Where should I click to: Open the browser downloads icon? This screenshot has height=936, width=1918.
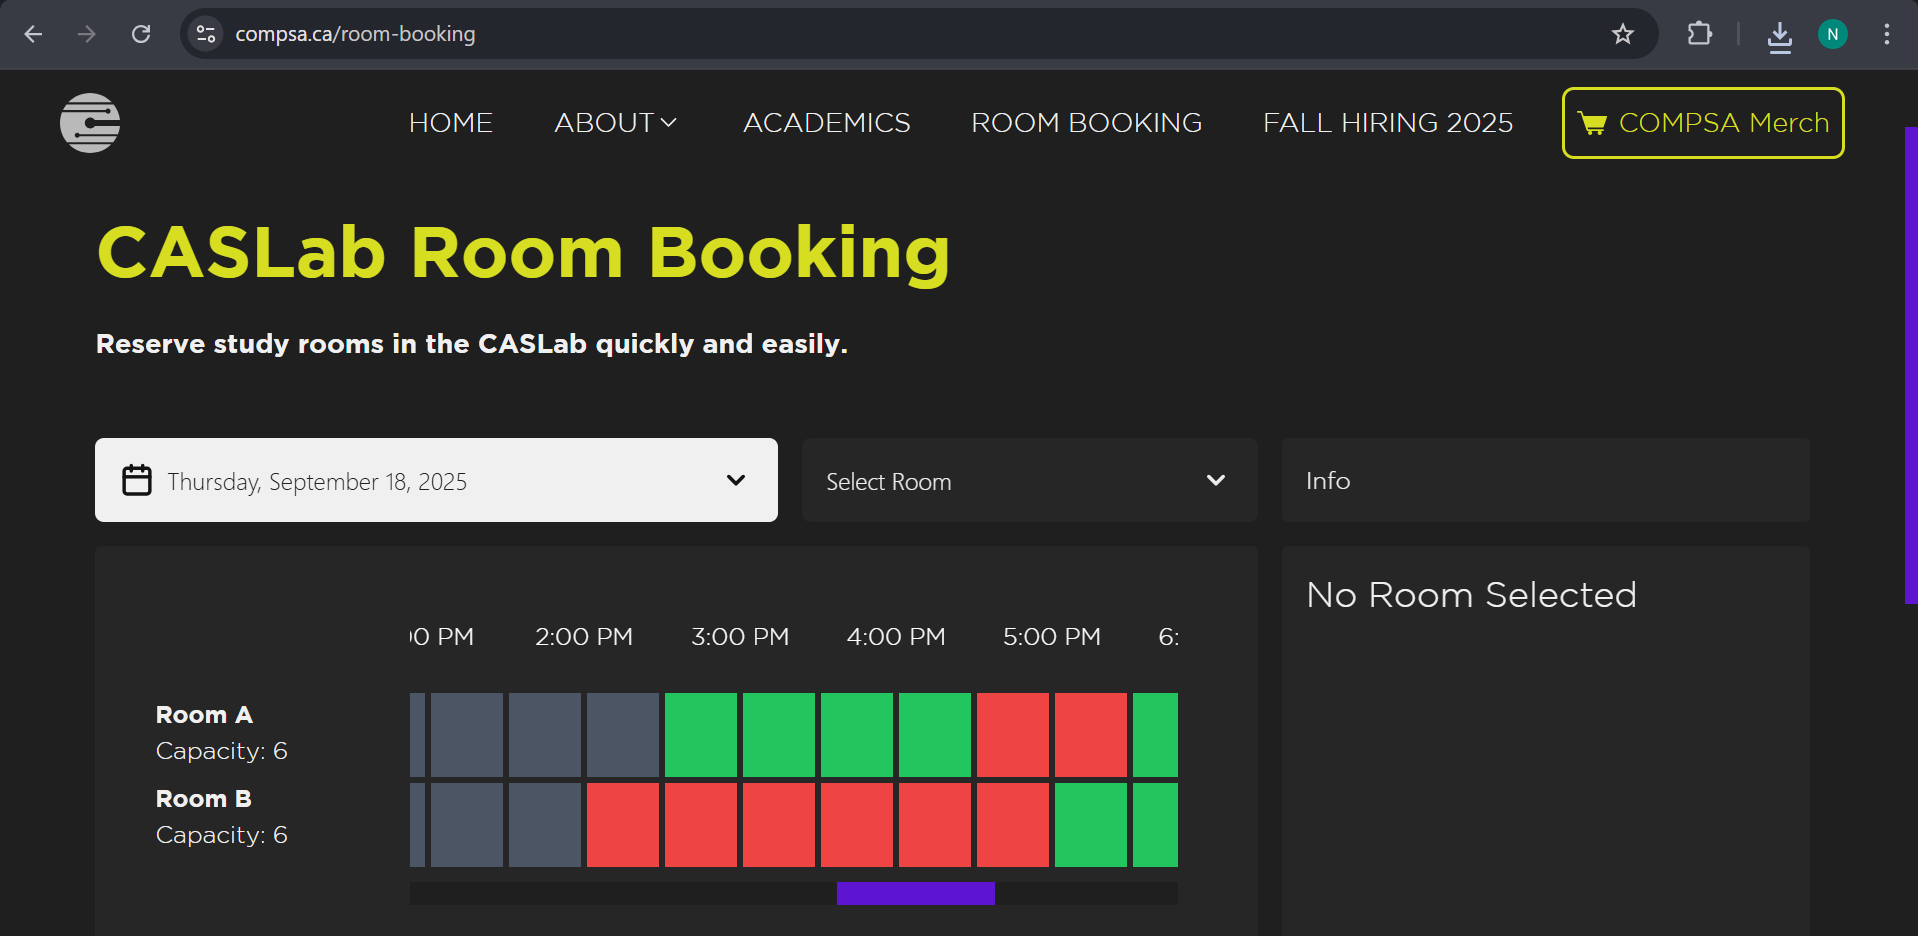click(x=1780, y=36)
